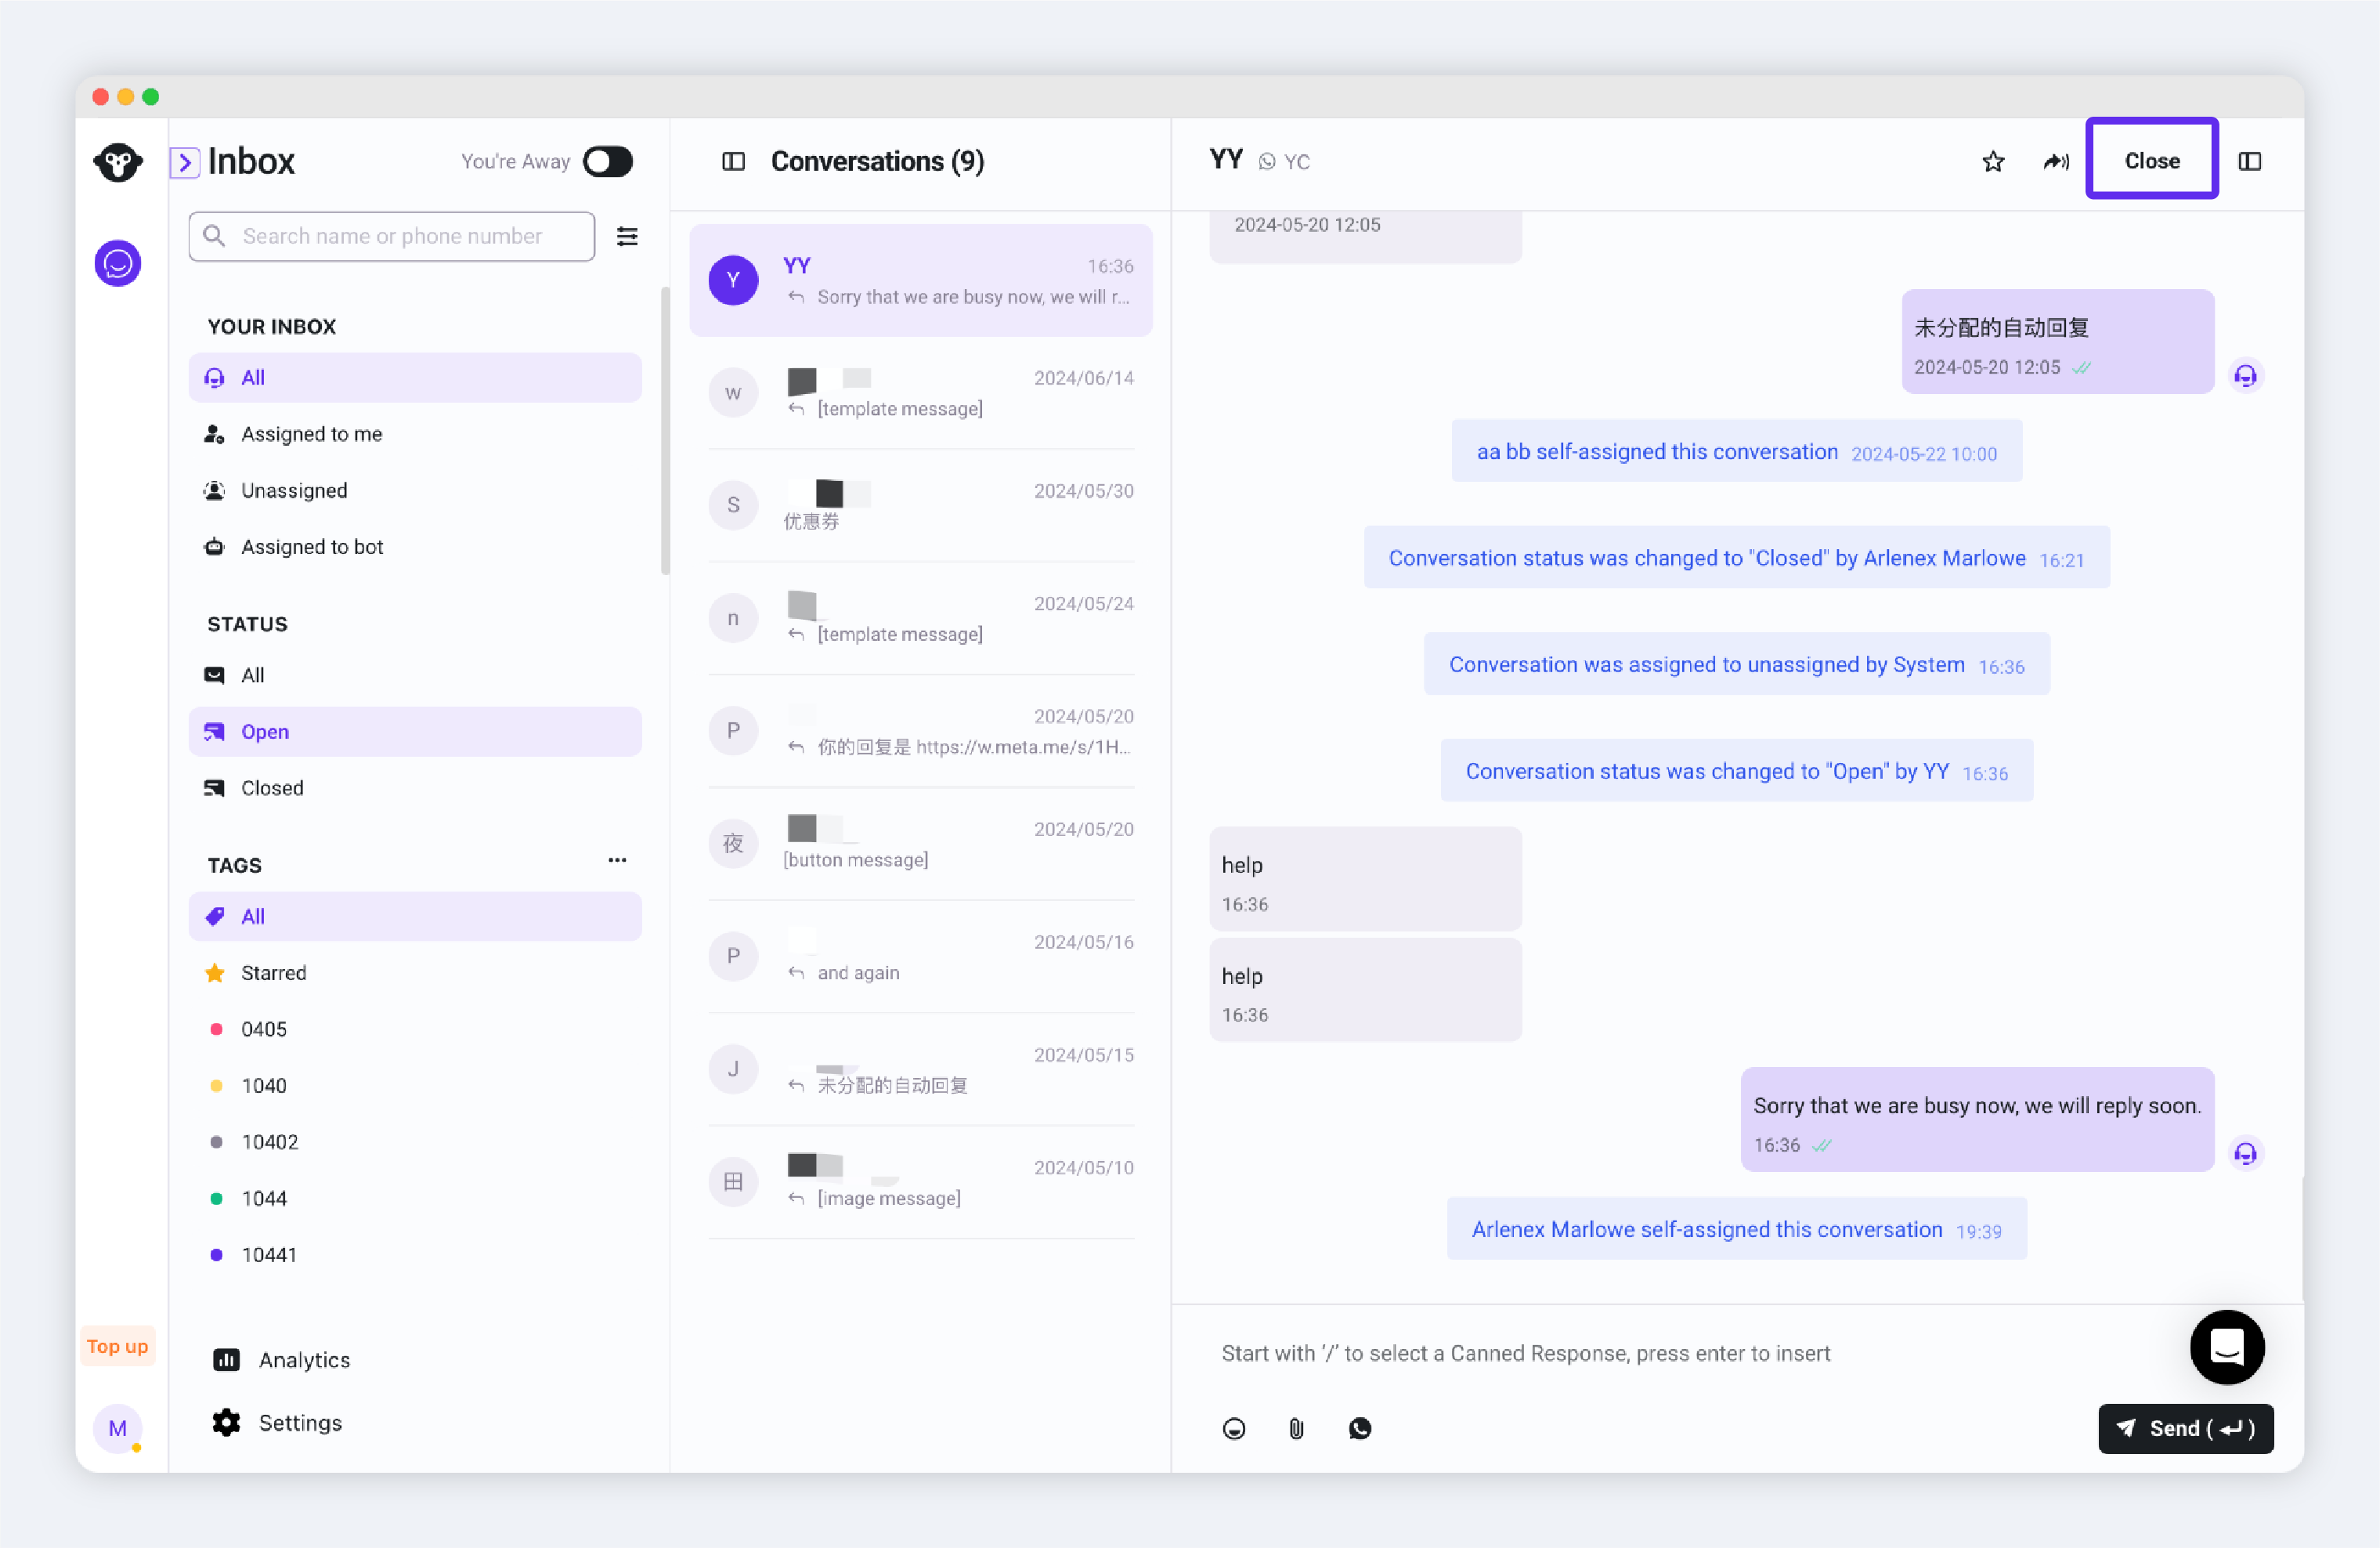The width and height of the screenshot is (2380, 1548).
Task: Open the M user avatar menu
Action: coord(118,1428)
